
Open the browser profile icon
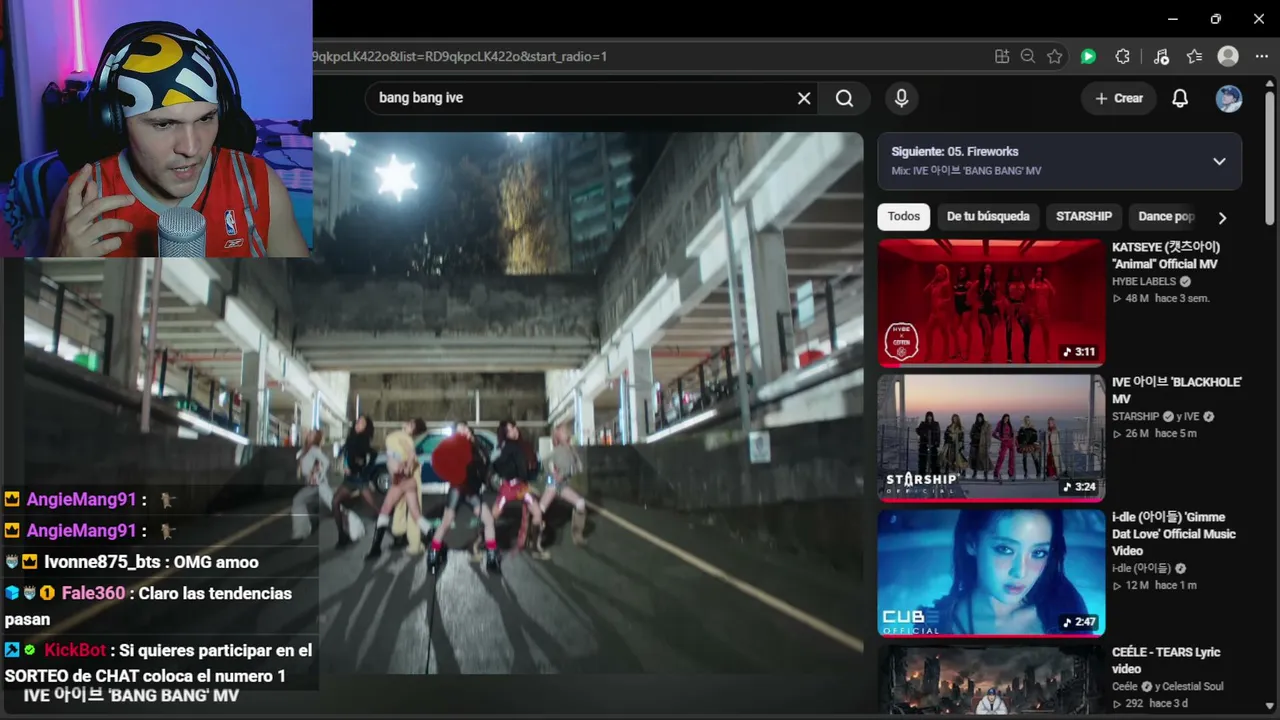pyautogui.click(x=1228, y=57)
